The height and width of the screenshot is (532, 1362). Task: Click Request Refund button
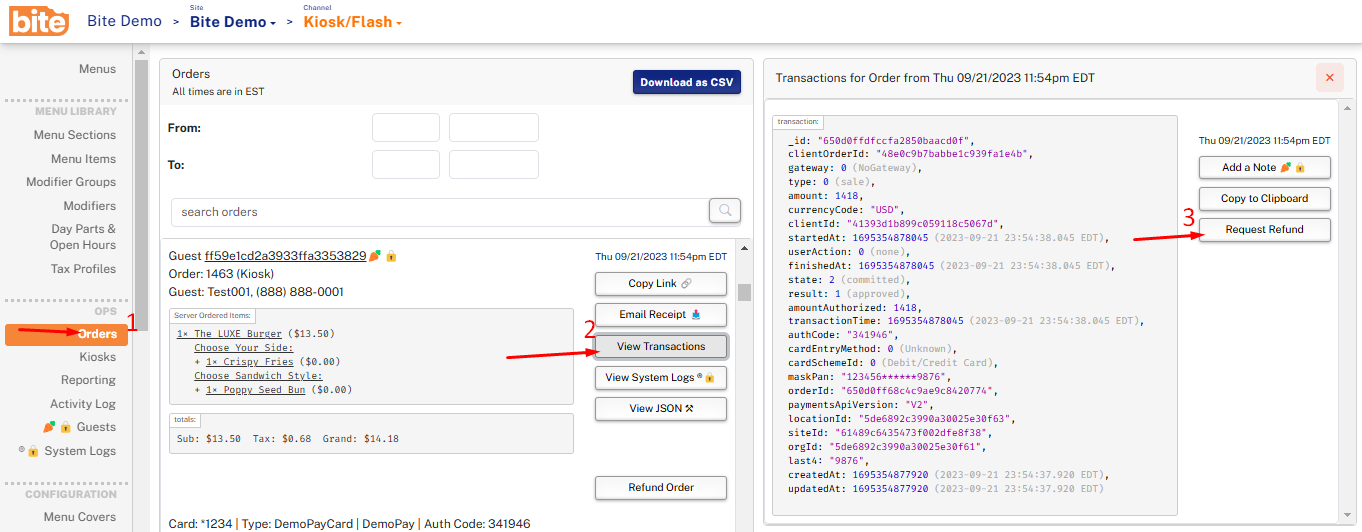pyautogui.click(x=1264, y=229)
